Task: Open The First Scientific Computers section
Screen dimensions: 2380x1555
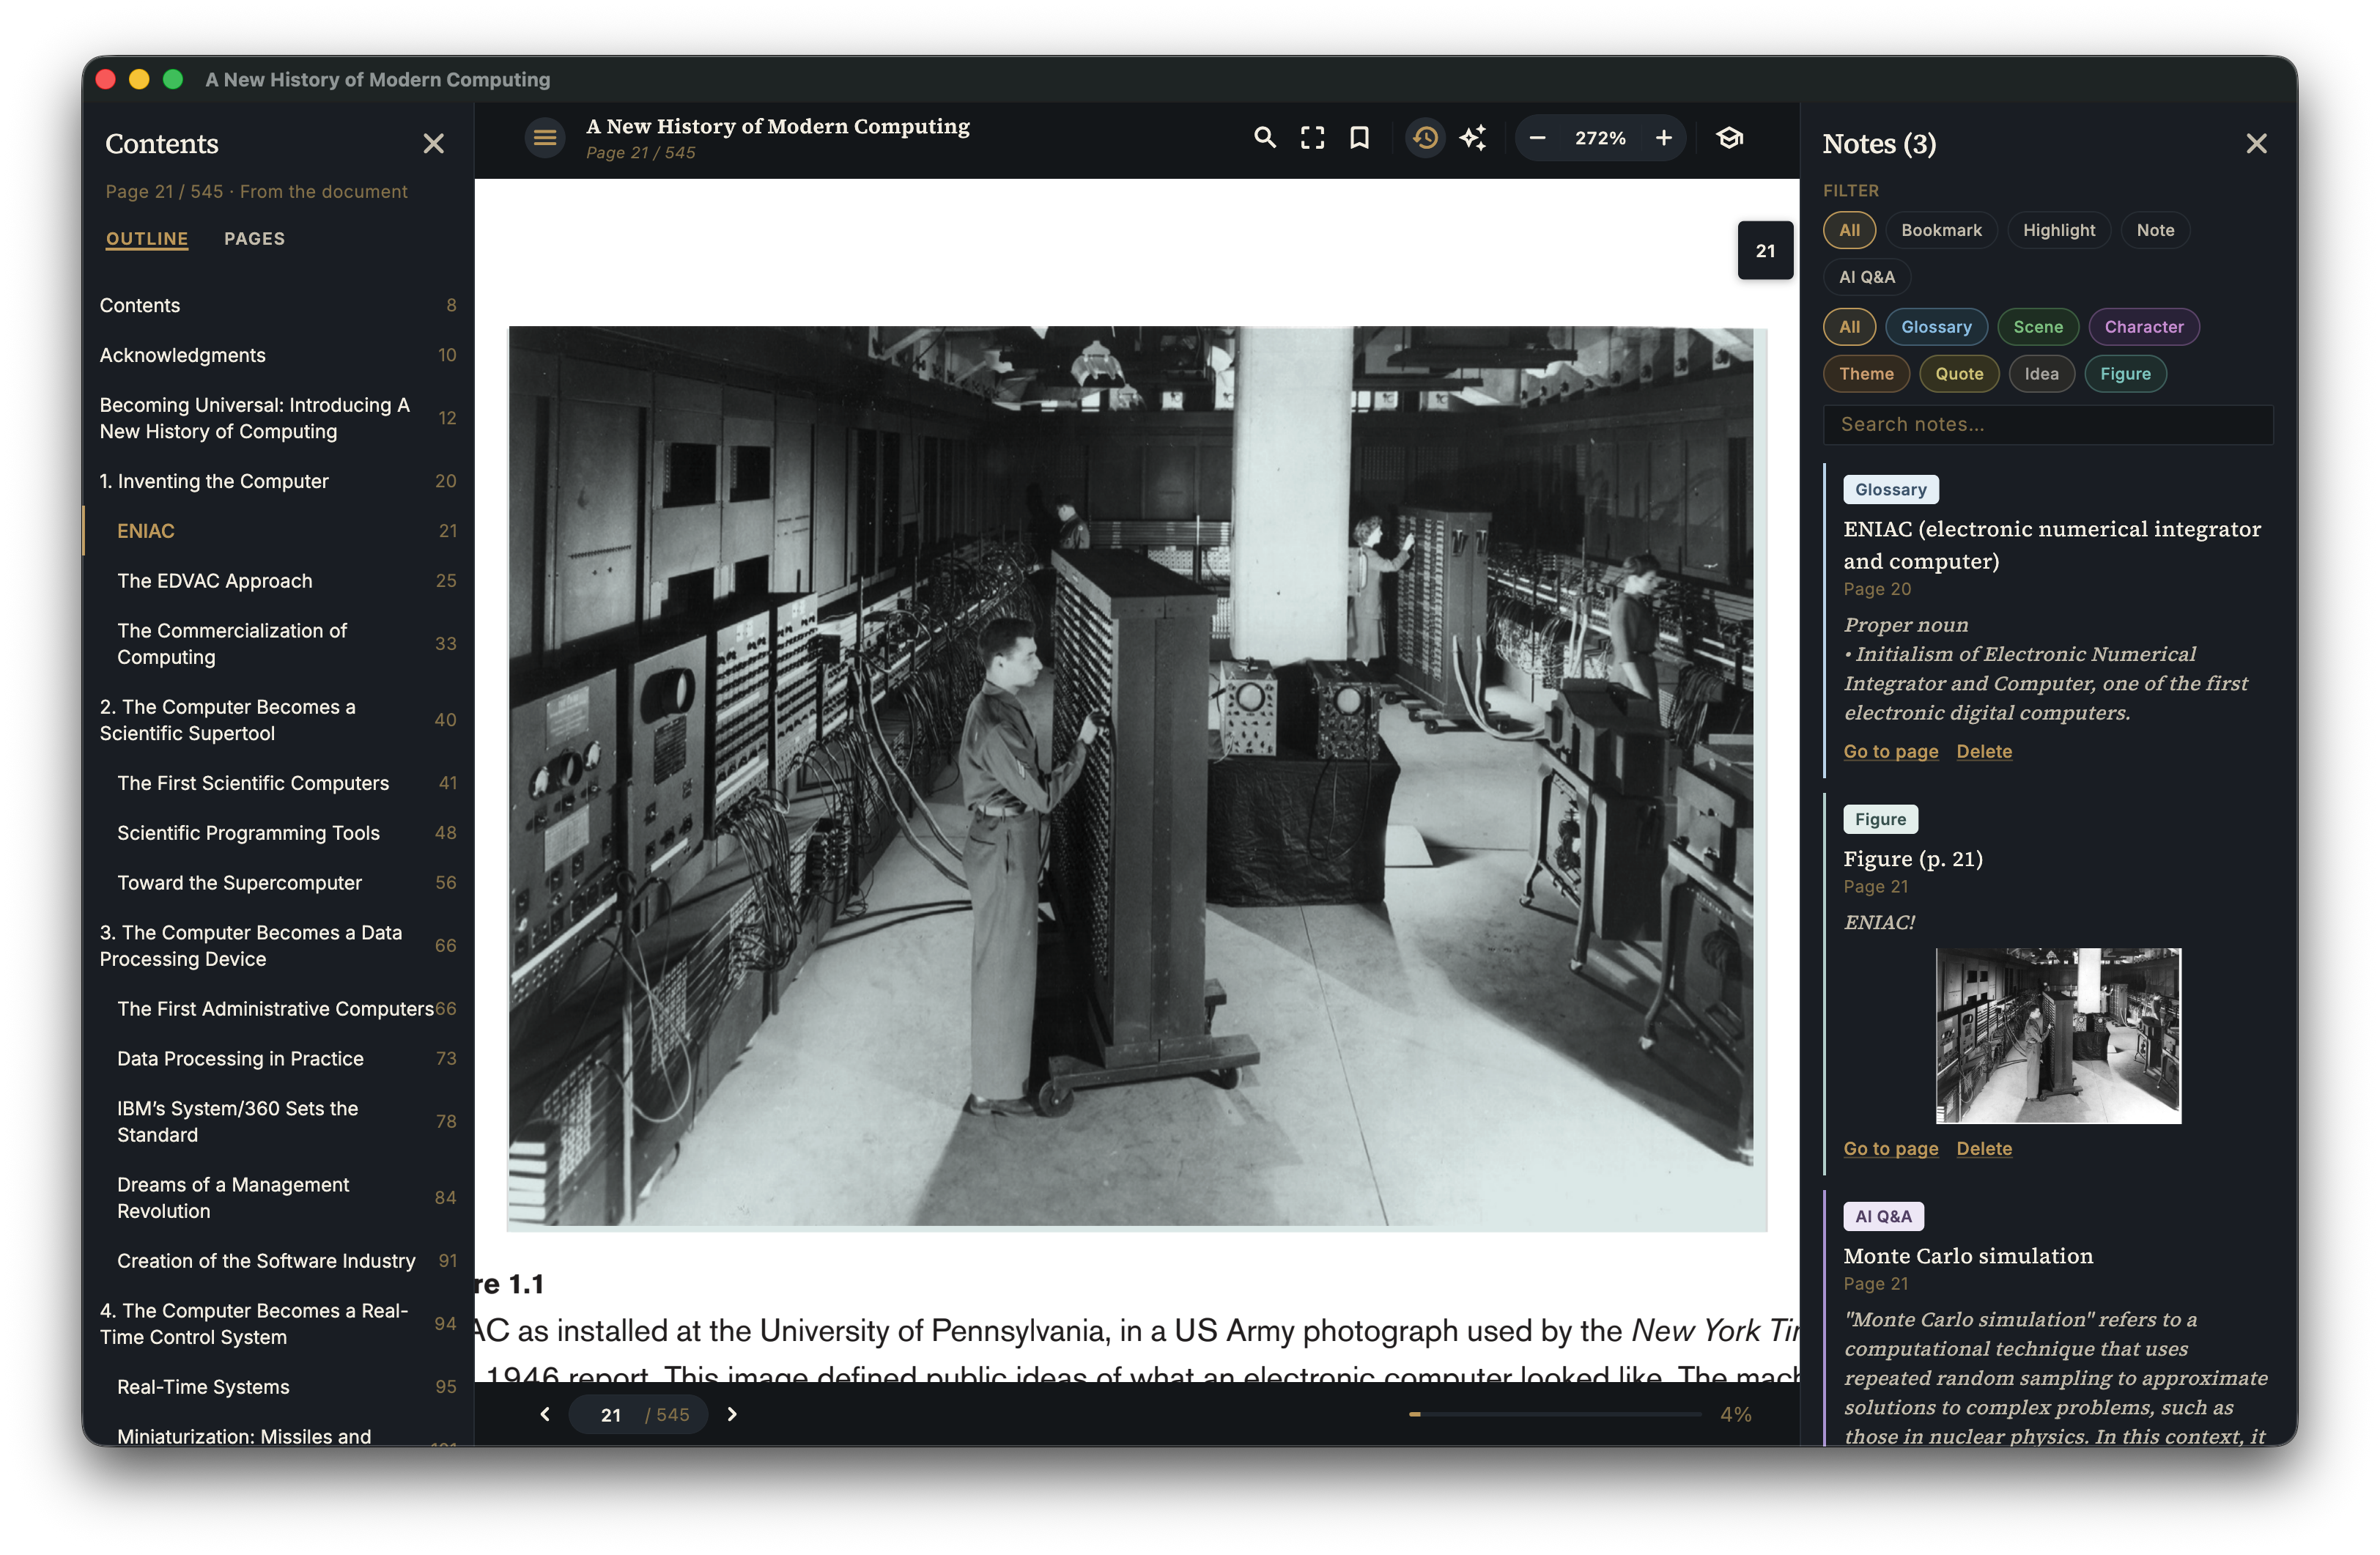Action: 278,783
